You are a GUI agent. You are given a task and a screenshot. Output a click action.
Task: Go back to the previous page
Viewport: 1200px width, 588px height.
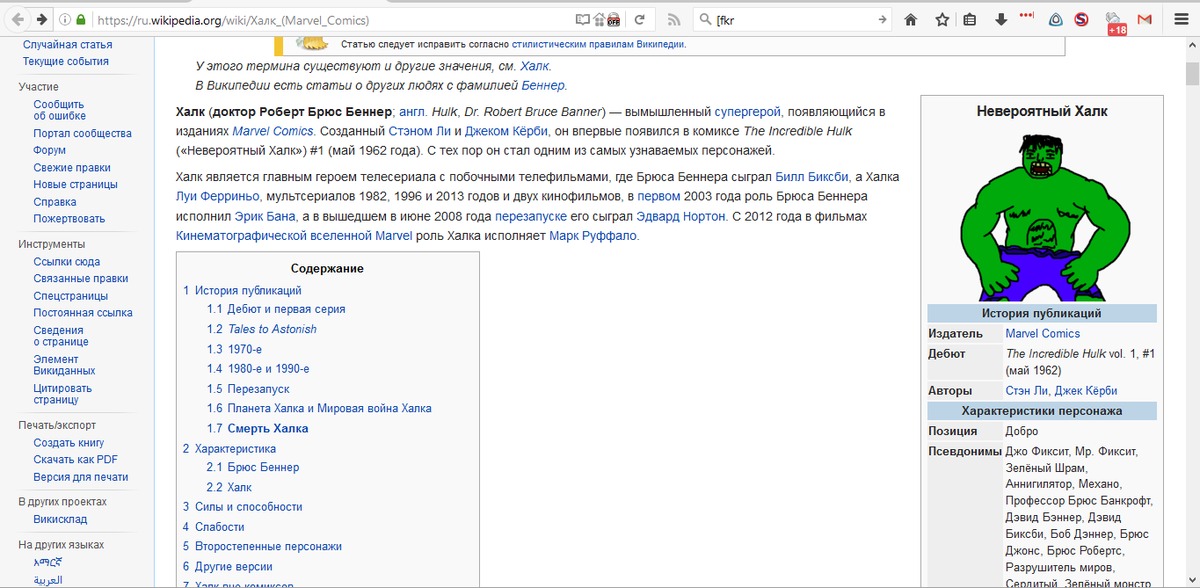pyautogui.click(x=17, y=19)
